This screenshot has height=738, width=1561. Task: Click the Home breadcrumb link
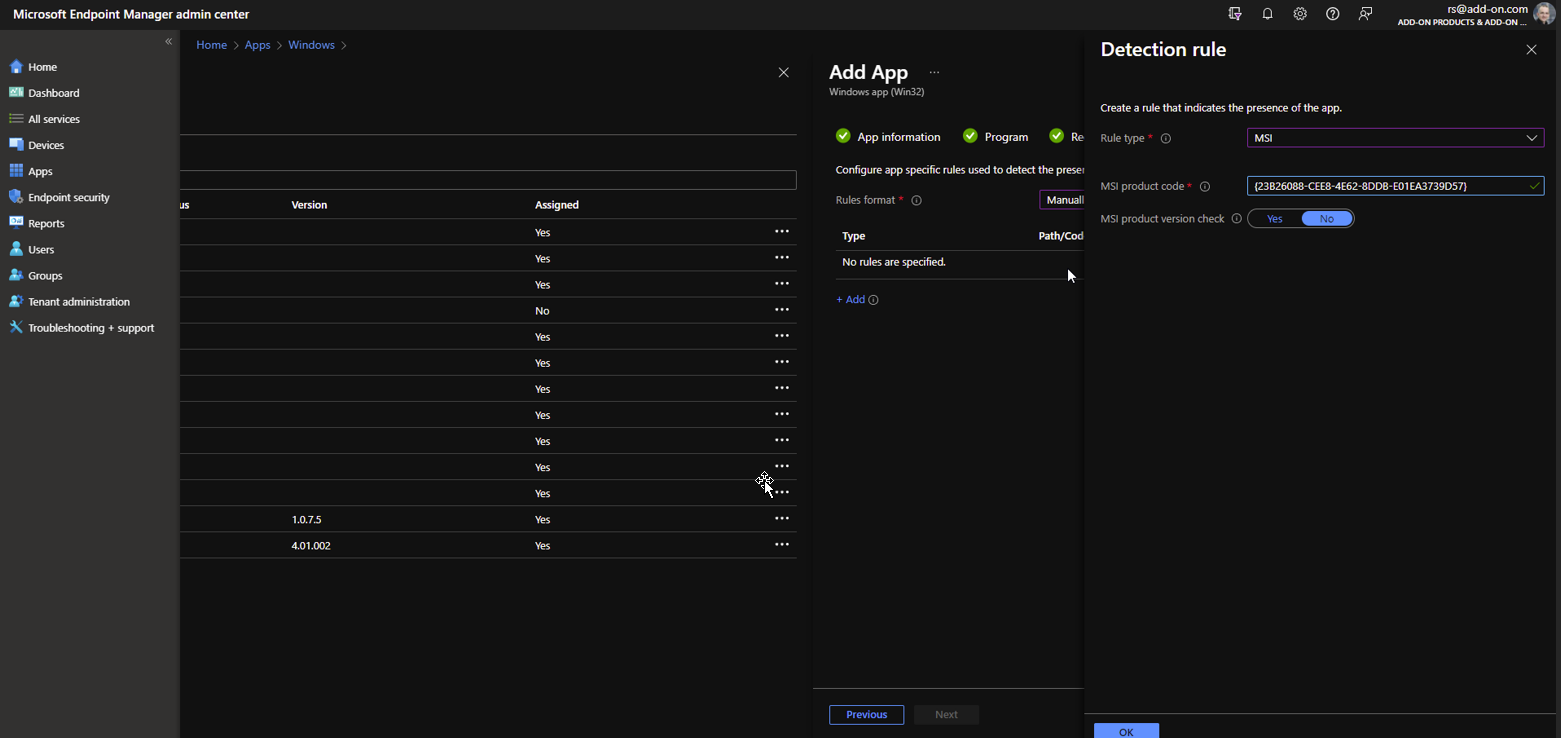tap(211, 45)
